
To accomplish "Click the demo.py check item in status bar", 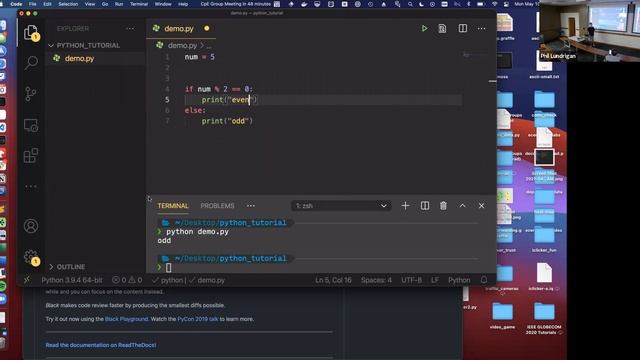I will tap(207, 280).
